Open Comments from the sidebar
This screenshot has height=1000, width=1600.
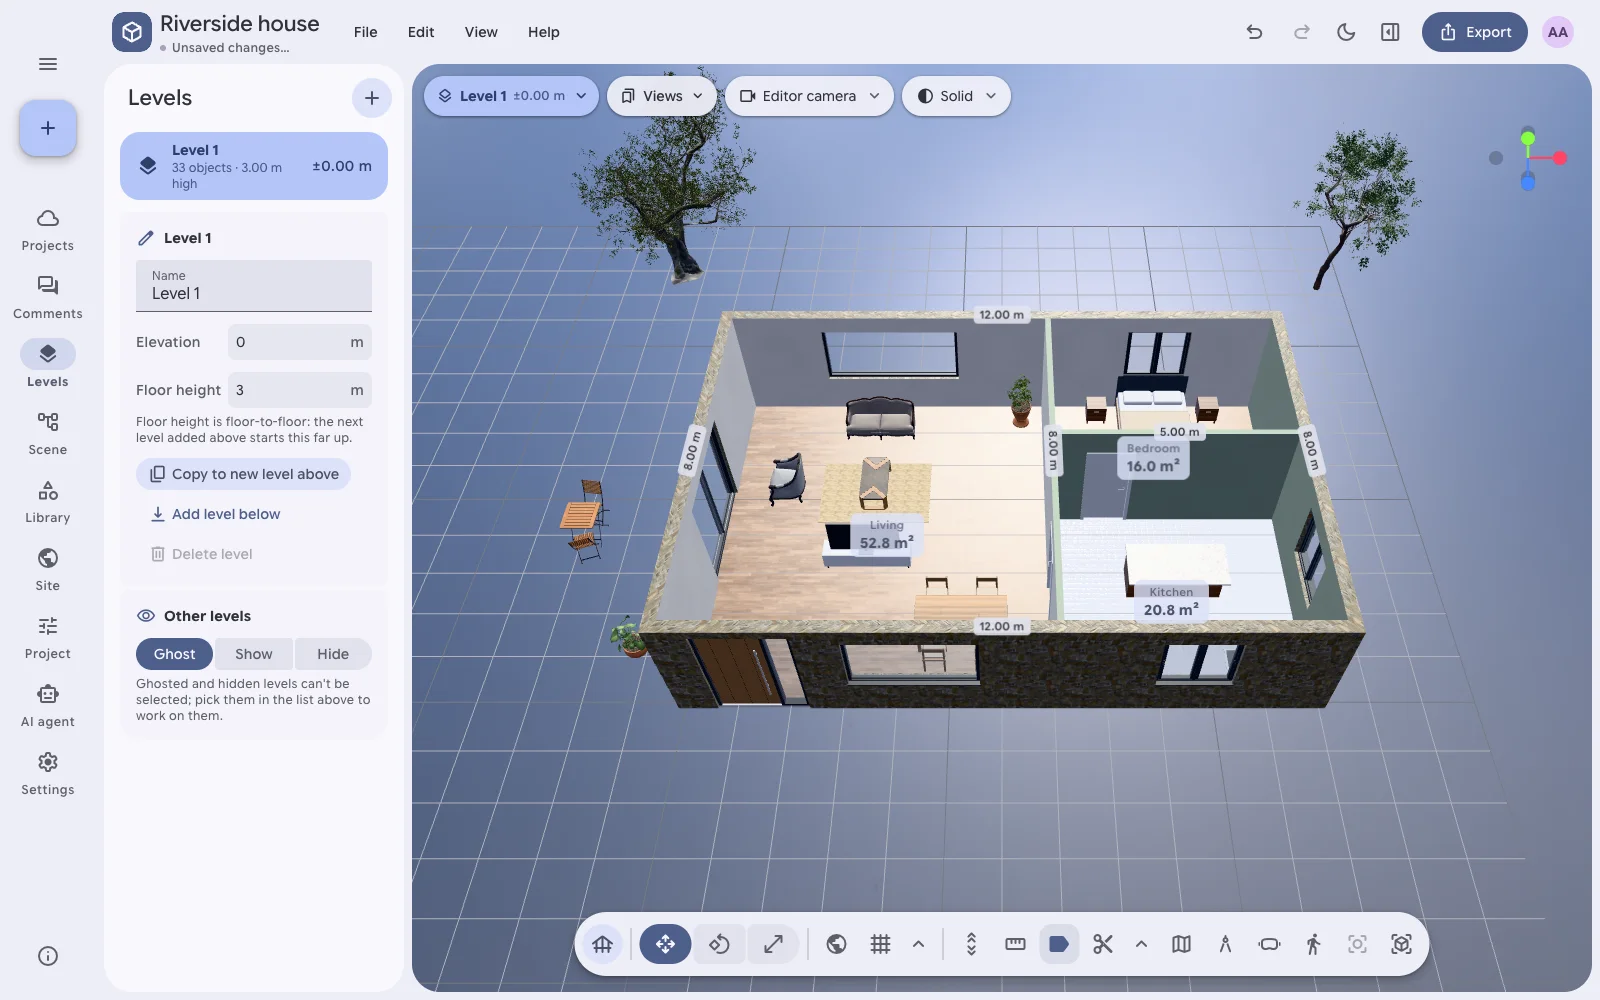pyautogui.click(x=48, y=298)
